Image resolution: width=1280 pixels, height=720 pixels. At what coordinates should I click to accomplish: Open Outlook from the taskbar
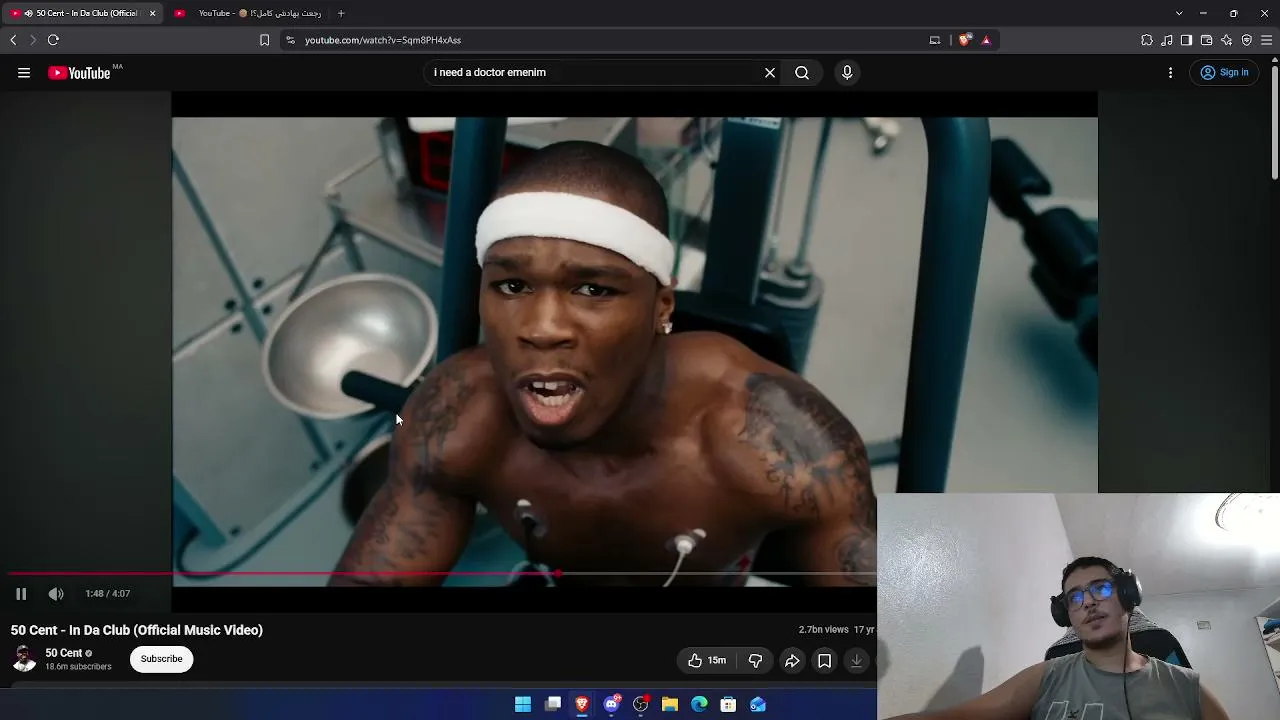point(758,705)
